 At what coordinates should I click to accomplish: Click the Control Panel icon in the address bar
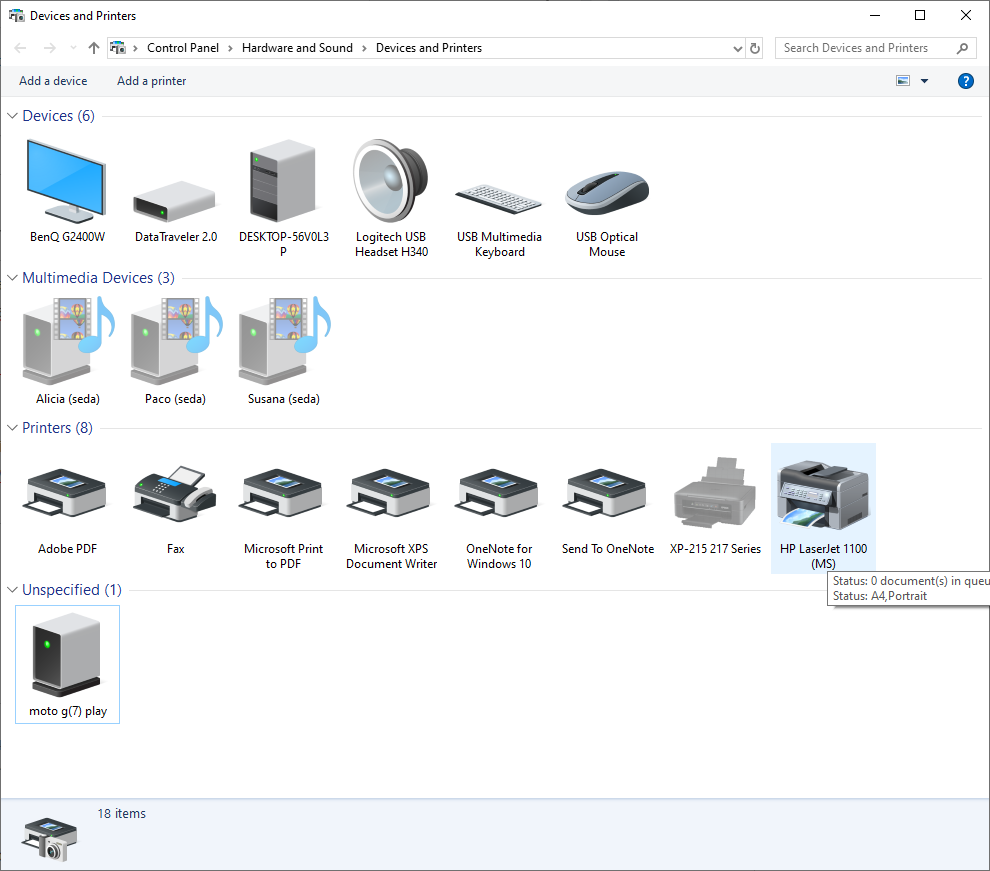pos(117,48)
